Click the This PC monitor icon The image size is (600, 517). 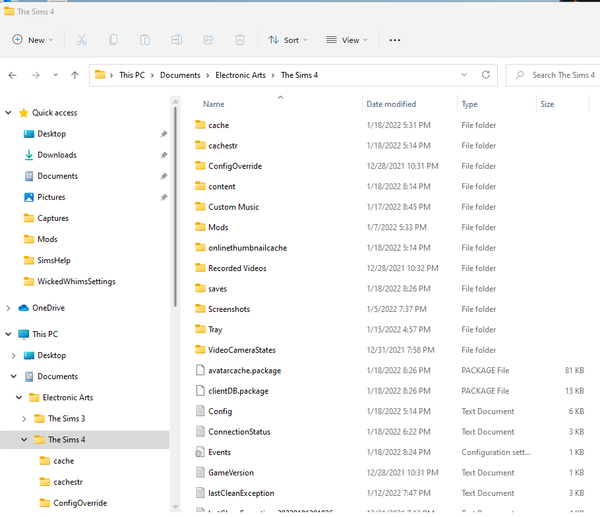pos(24,334)
